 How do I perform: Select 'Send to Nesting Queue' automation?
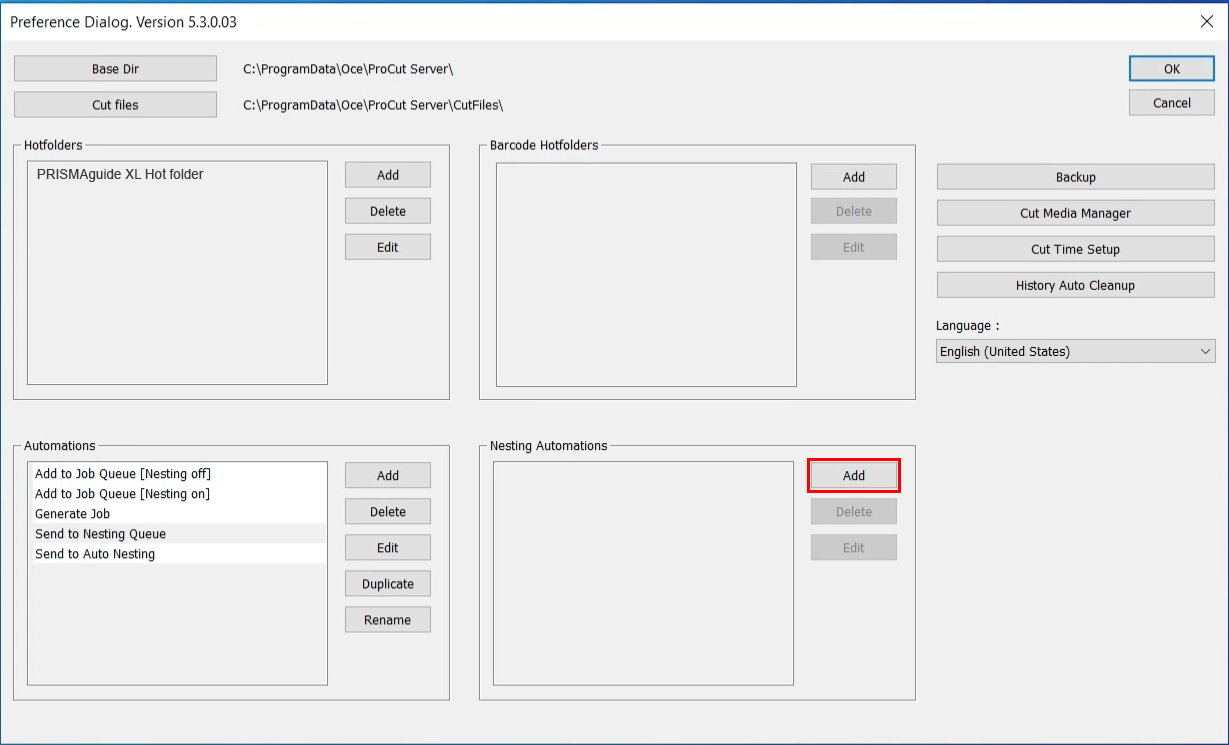click(101, 534)
